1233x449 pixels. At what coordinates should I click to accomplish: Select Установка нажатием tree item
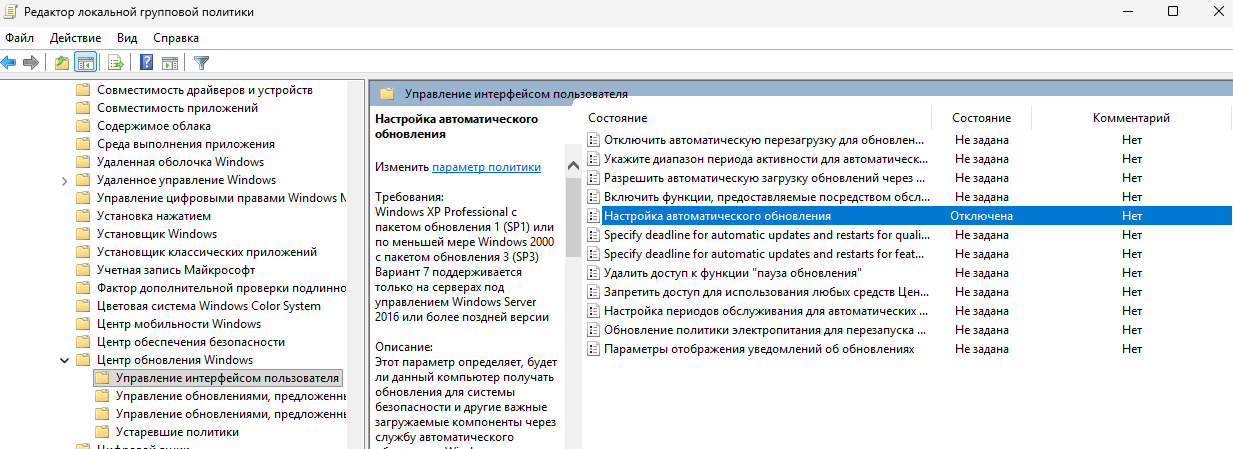point(154,216)
